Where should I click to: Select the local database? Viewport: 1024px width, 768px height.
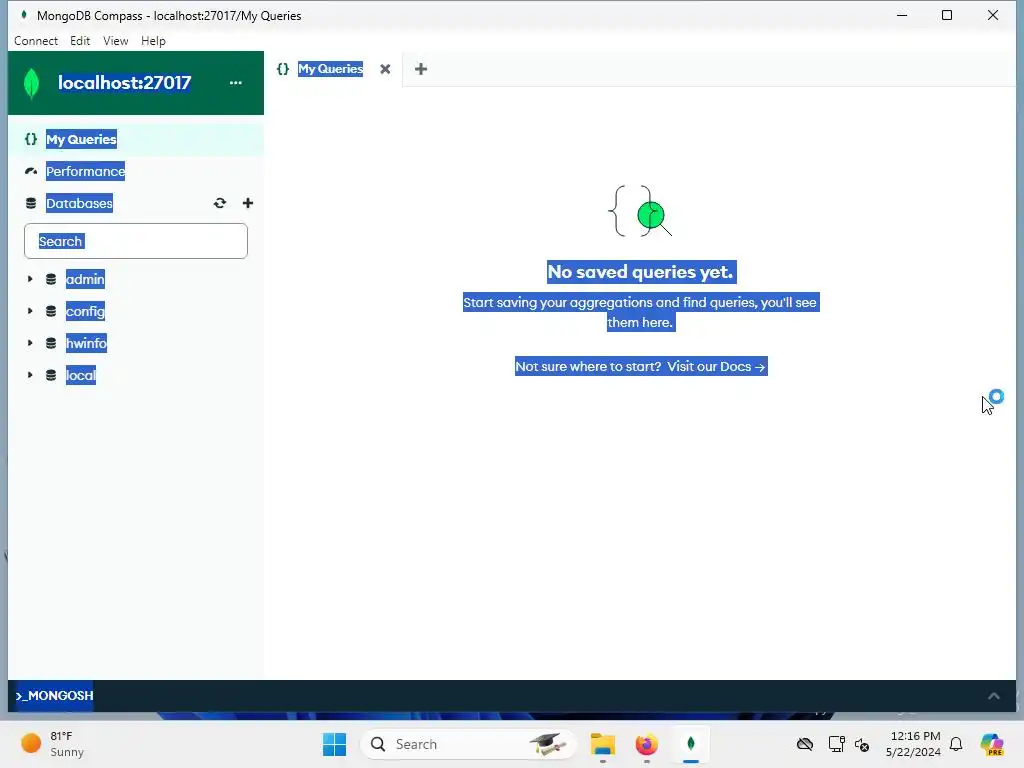81,376
